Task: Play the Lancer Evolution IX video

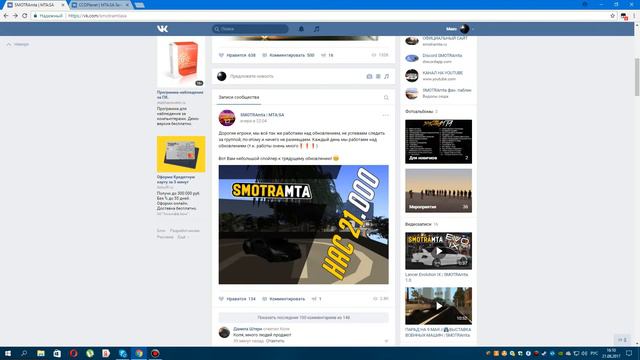Action: pos(438,251)
